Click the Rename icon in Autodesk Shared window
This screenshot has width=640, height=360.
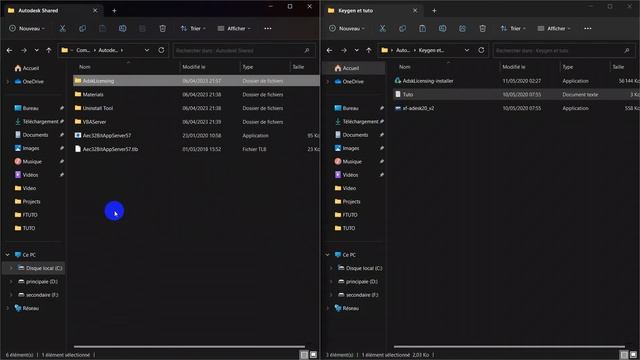122,28
